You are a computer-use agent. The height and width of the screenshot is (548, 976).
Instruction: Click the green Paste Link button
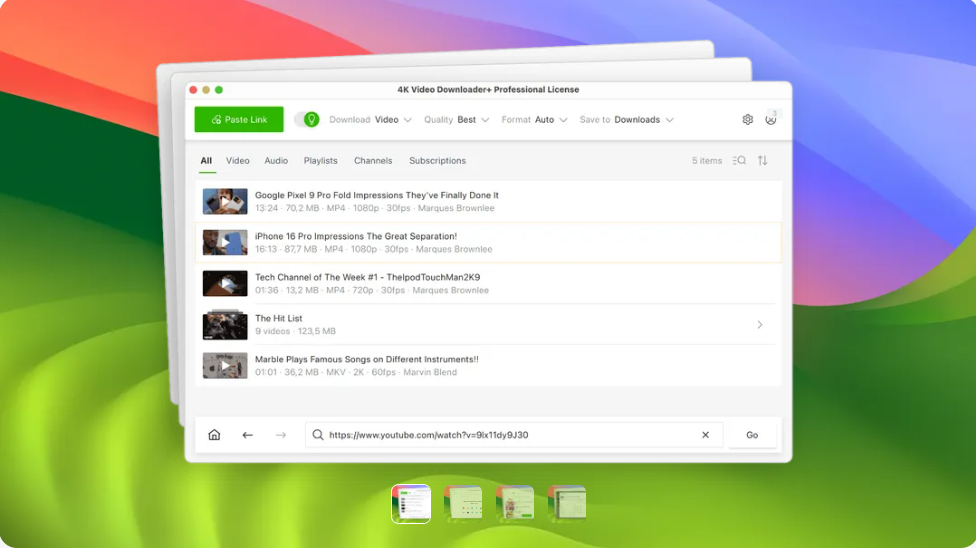click(239, 120)
